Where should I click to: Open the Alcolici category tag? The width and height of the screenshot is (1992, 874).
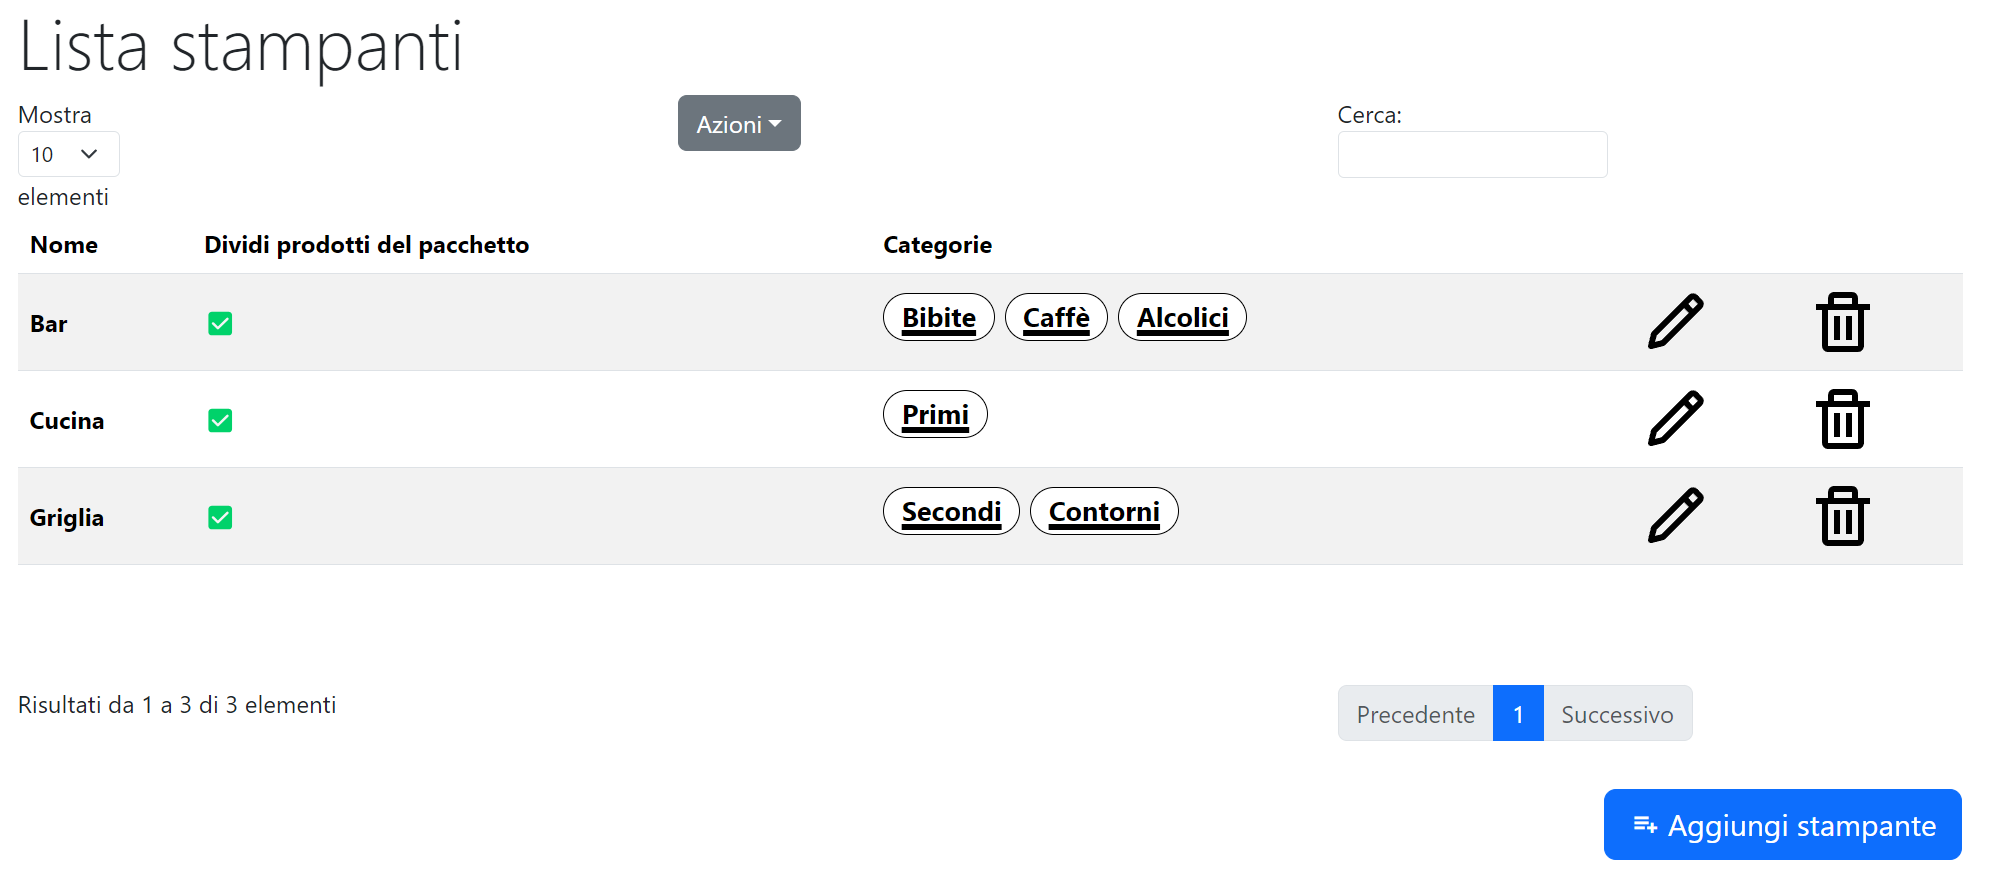[1182, 318]
